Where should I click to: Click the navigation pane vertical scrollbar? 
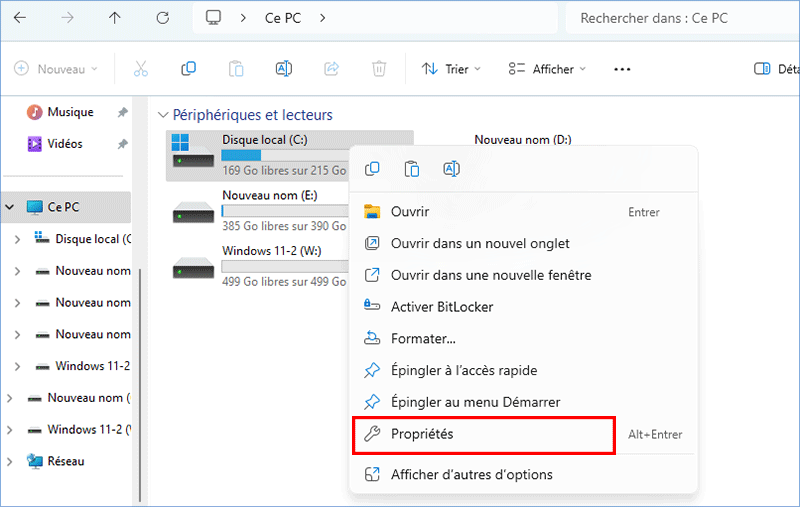[140, 385]
